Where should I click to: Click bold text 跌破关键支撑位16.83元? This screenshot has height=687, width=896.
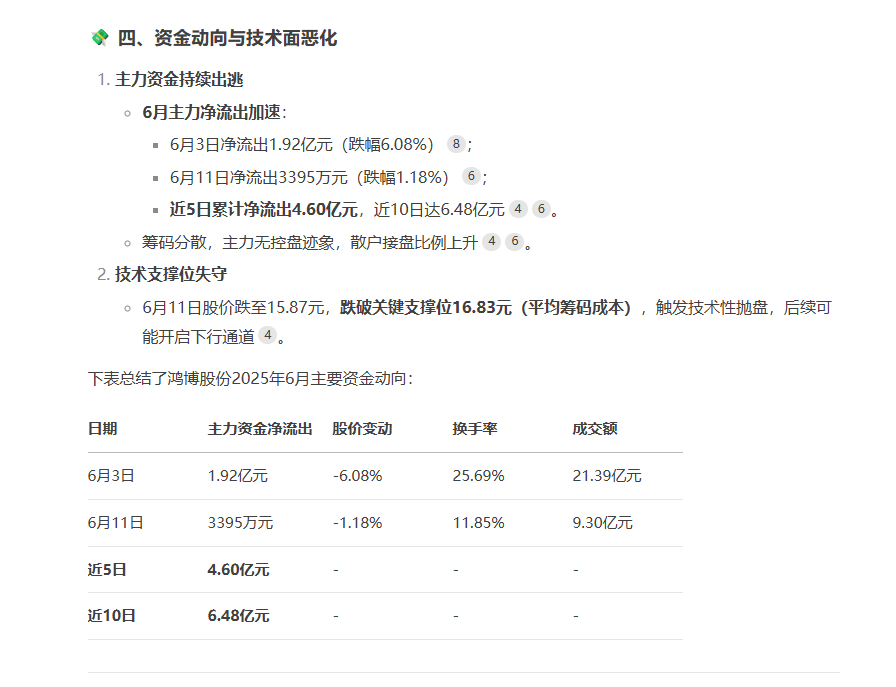pyautogui.click(x=426, y=307)
